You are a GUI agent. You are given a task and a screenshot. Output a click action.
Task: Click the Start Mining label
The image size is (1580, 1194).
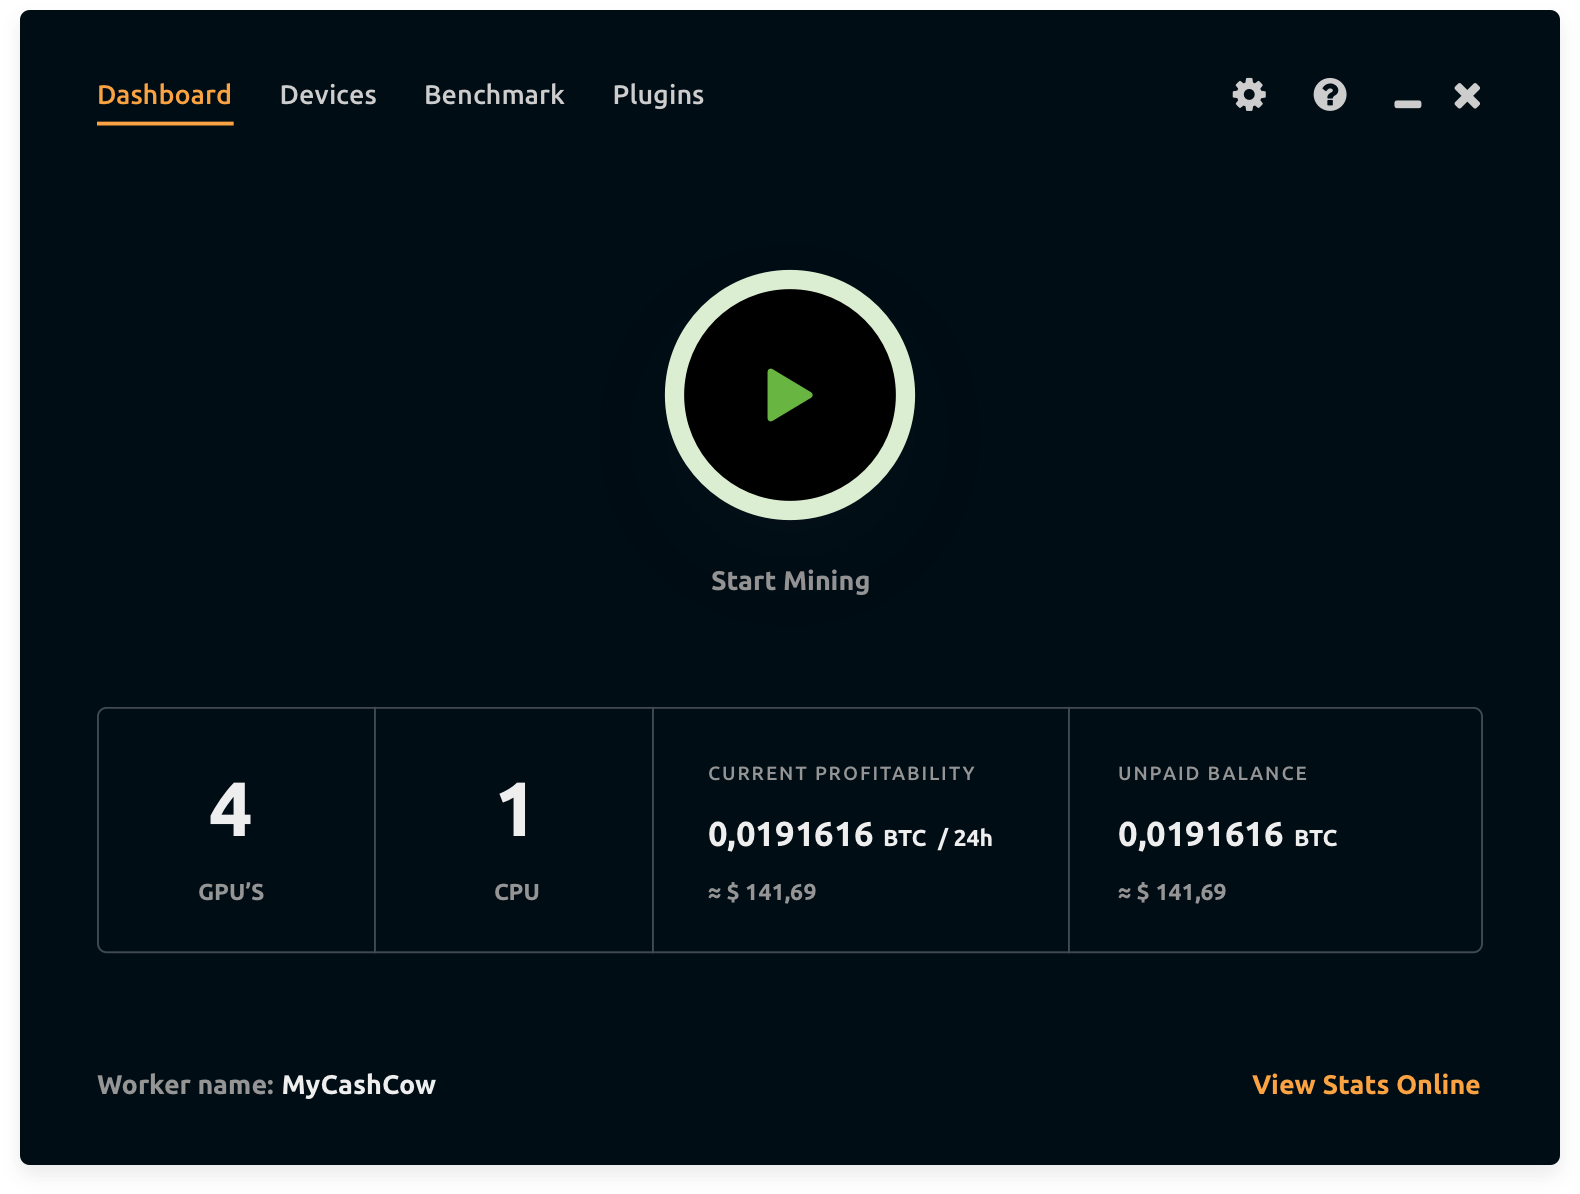[x=790, y=581]
